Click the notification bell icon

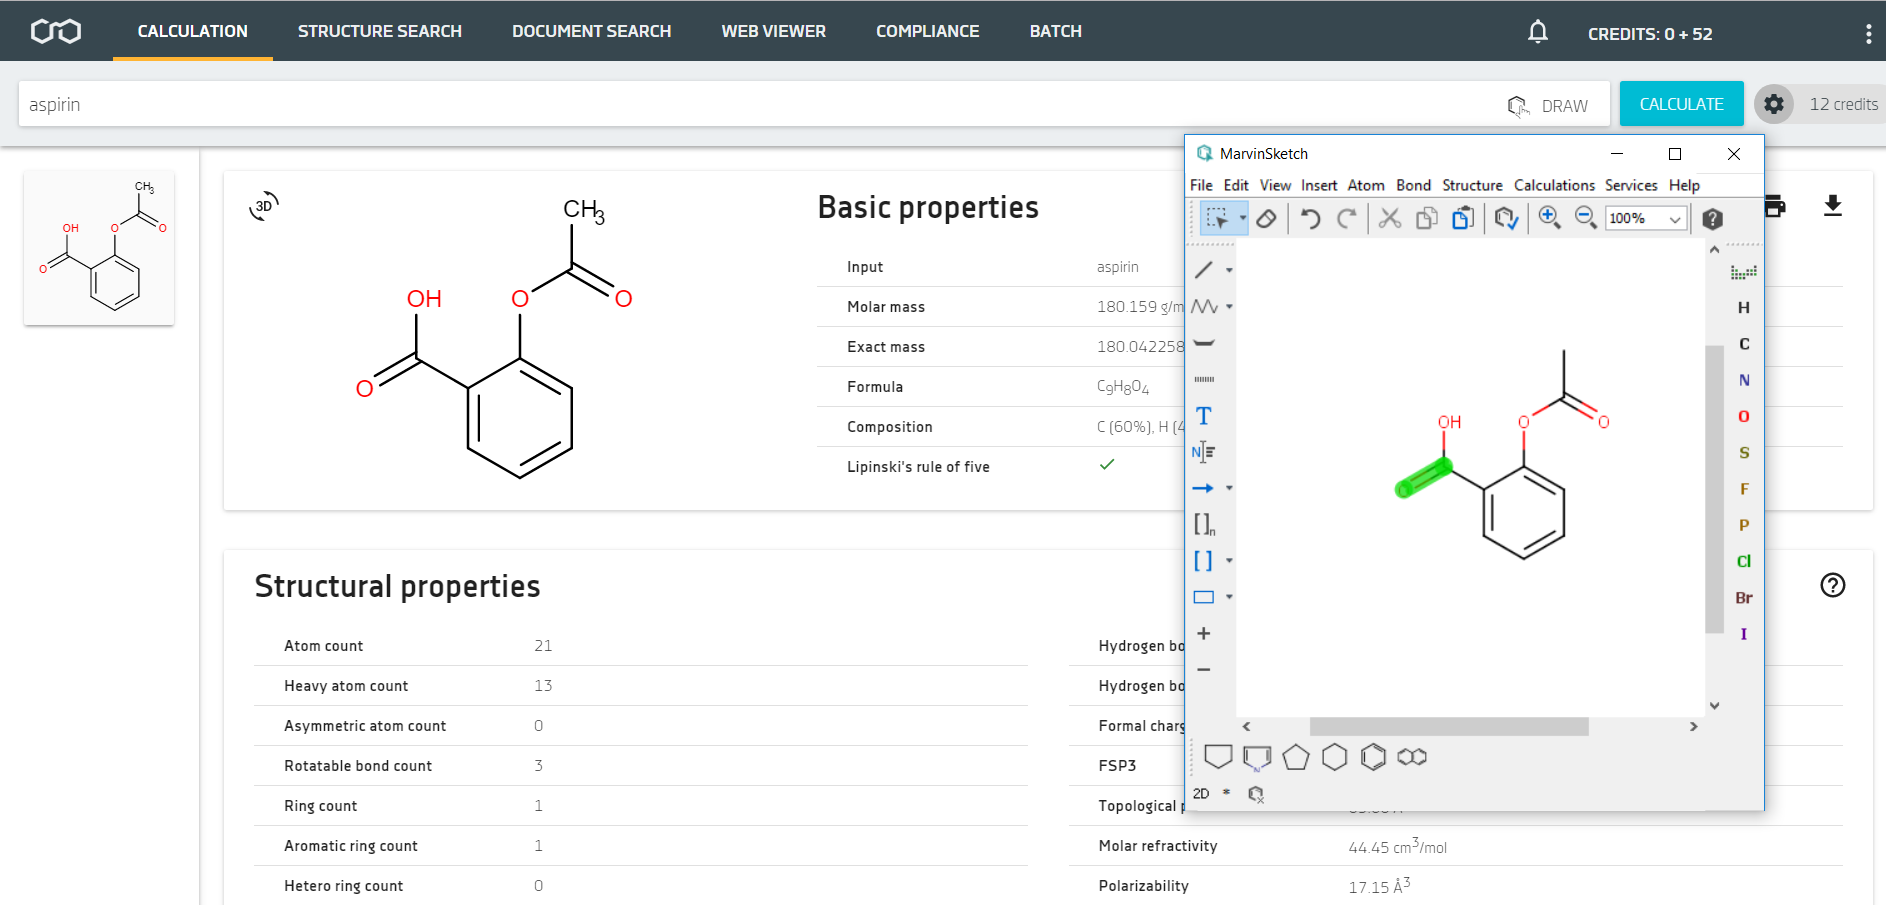click(1537, 31)
